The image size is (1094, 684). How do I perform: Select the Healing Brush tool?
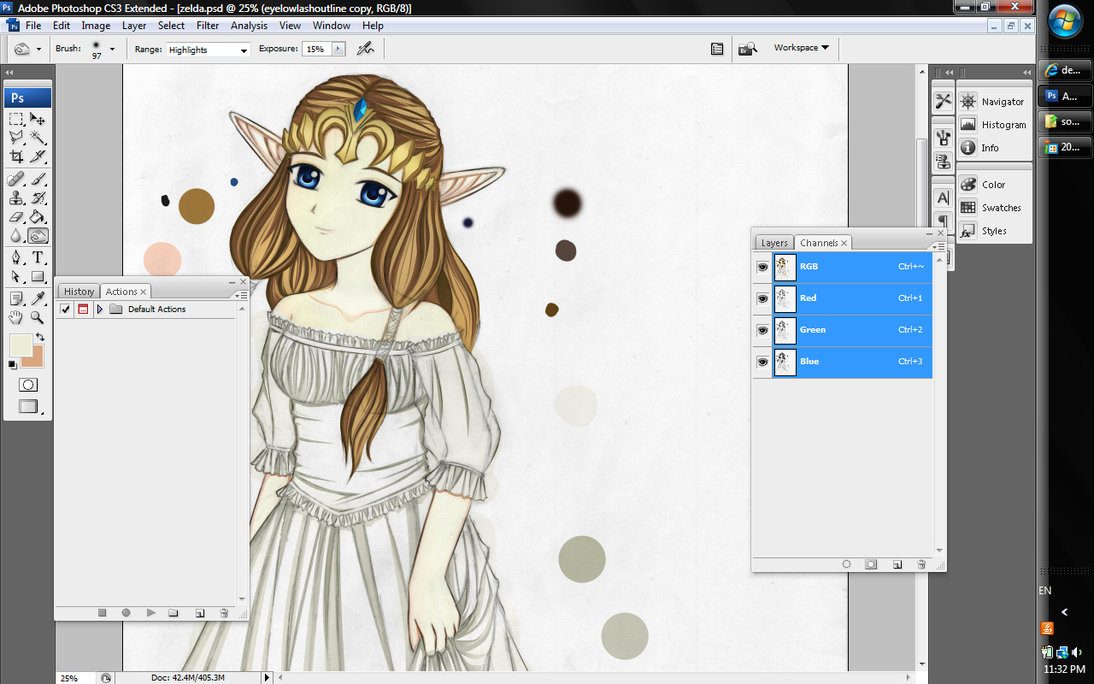pos(17,180)
